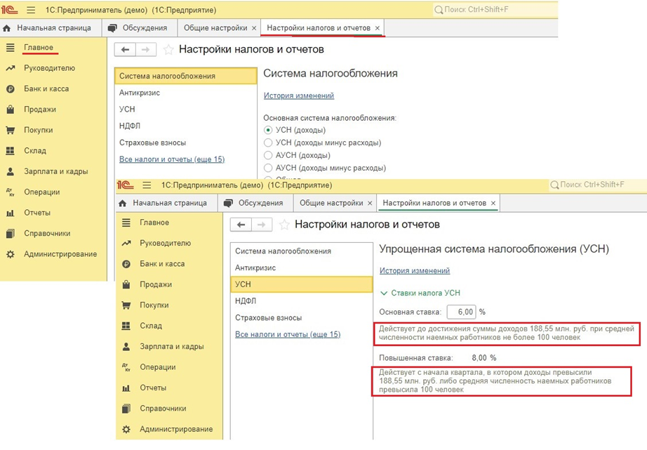Switch to Общие настройки tab in front window

(x=331, y=203)
